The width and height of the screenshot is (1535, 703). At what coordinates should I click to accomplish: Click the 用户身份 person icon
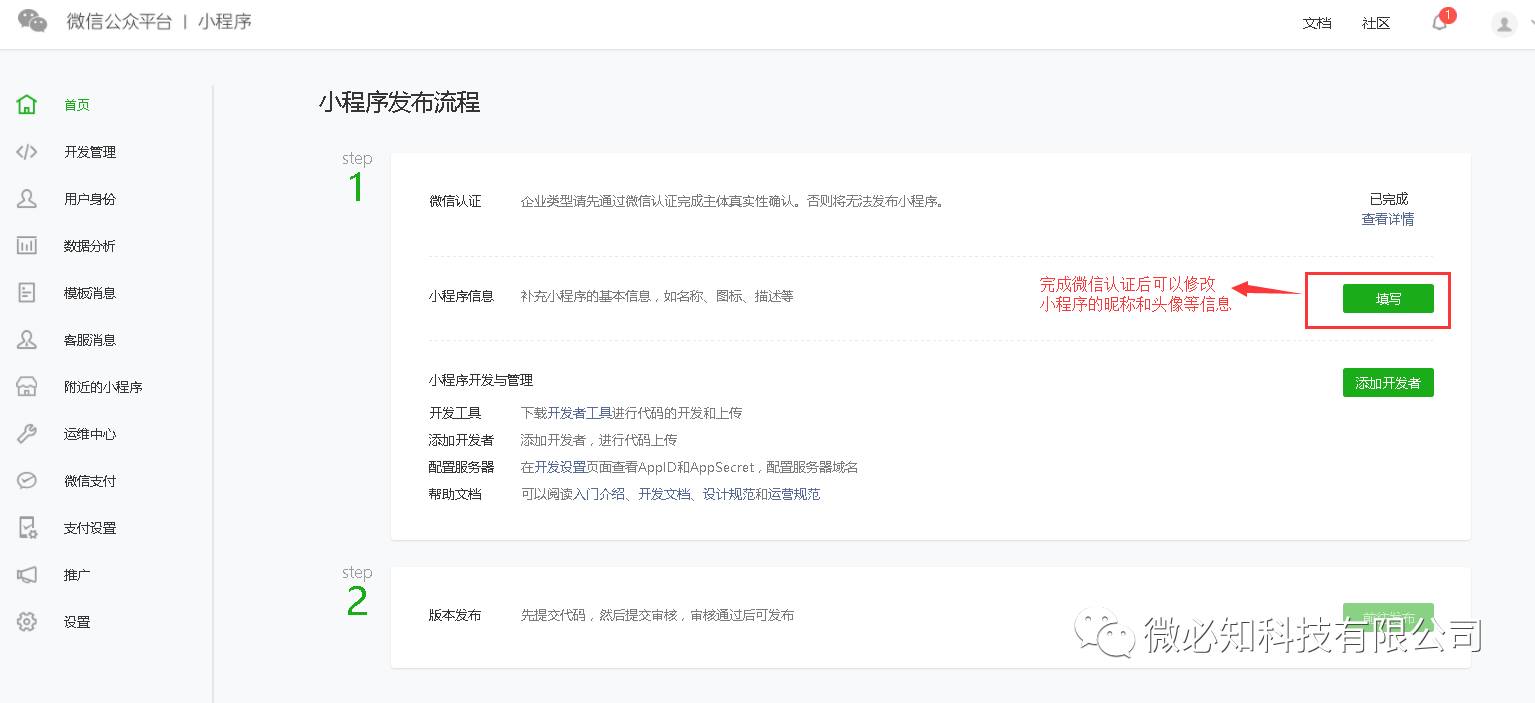click(x=27, y=199)
